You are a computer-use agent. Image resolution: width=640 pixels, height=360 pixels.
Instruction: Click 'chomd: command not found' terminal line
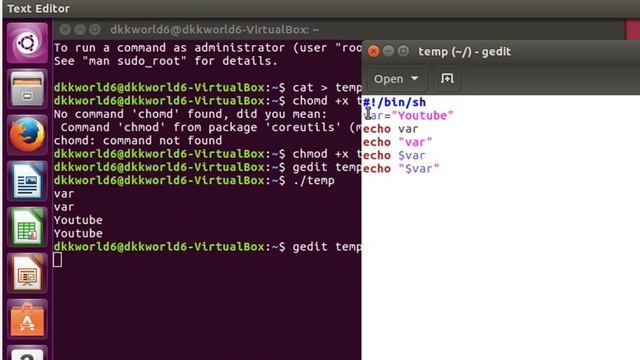[138, 140]
